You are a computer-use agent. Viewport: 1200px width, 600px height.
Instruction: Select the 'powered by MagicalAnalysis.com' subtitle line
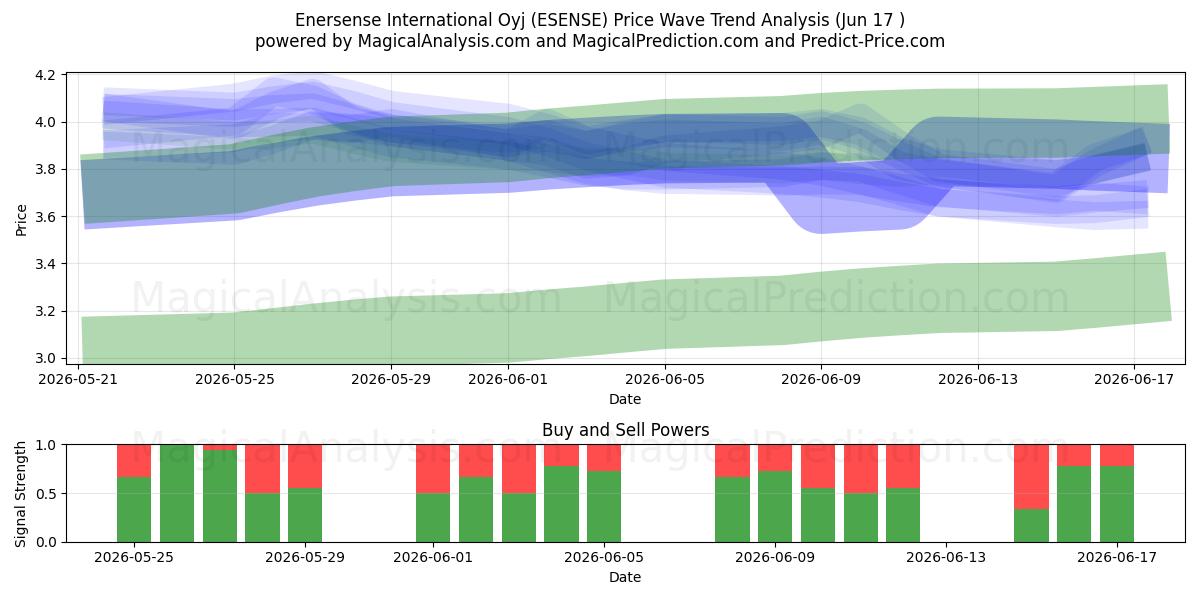pyautogui.click(x=600, y=41)
